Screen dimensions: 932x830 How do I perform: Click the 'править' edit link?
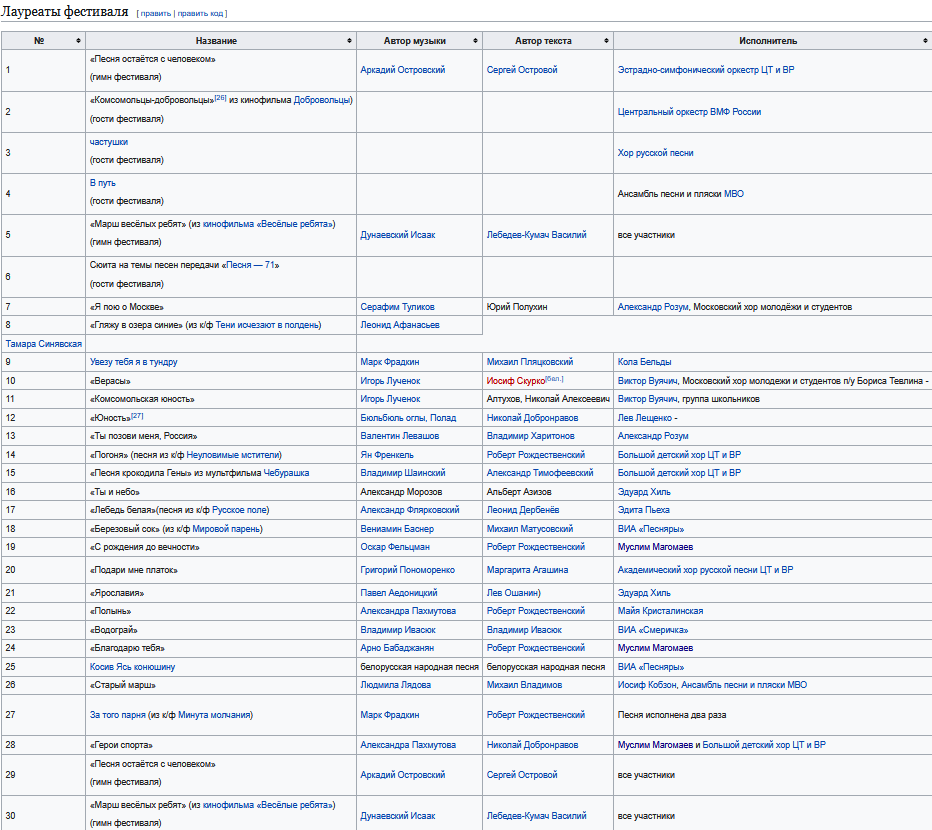[156, 14]
